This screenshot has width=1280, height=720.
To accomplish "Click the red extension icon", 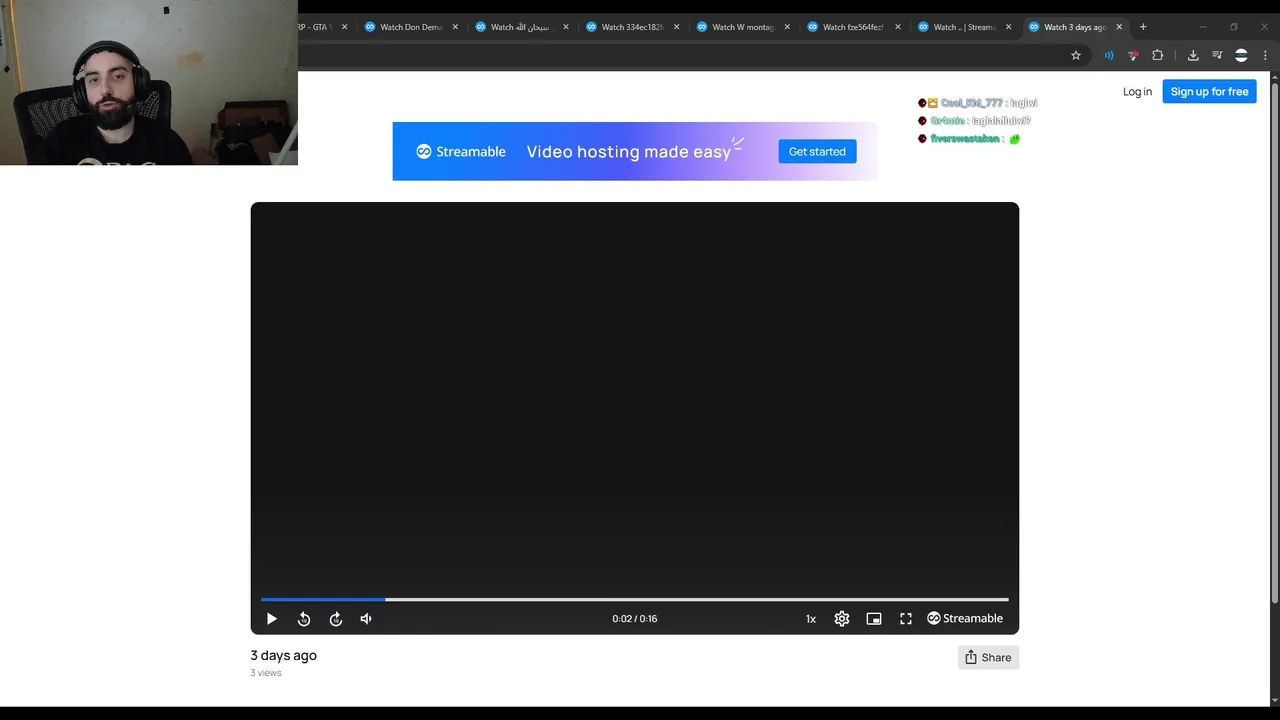I will [x=1133, y=56].
